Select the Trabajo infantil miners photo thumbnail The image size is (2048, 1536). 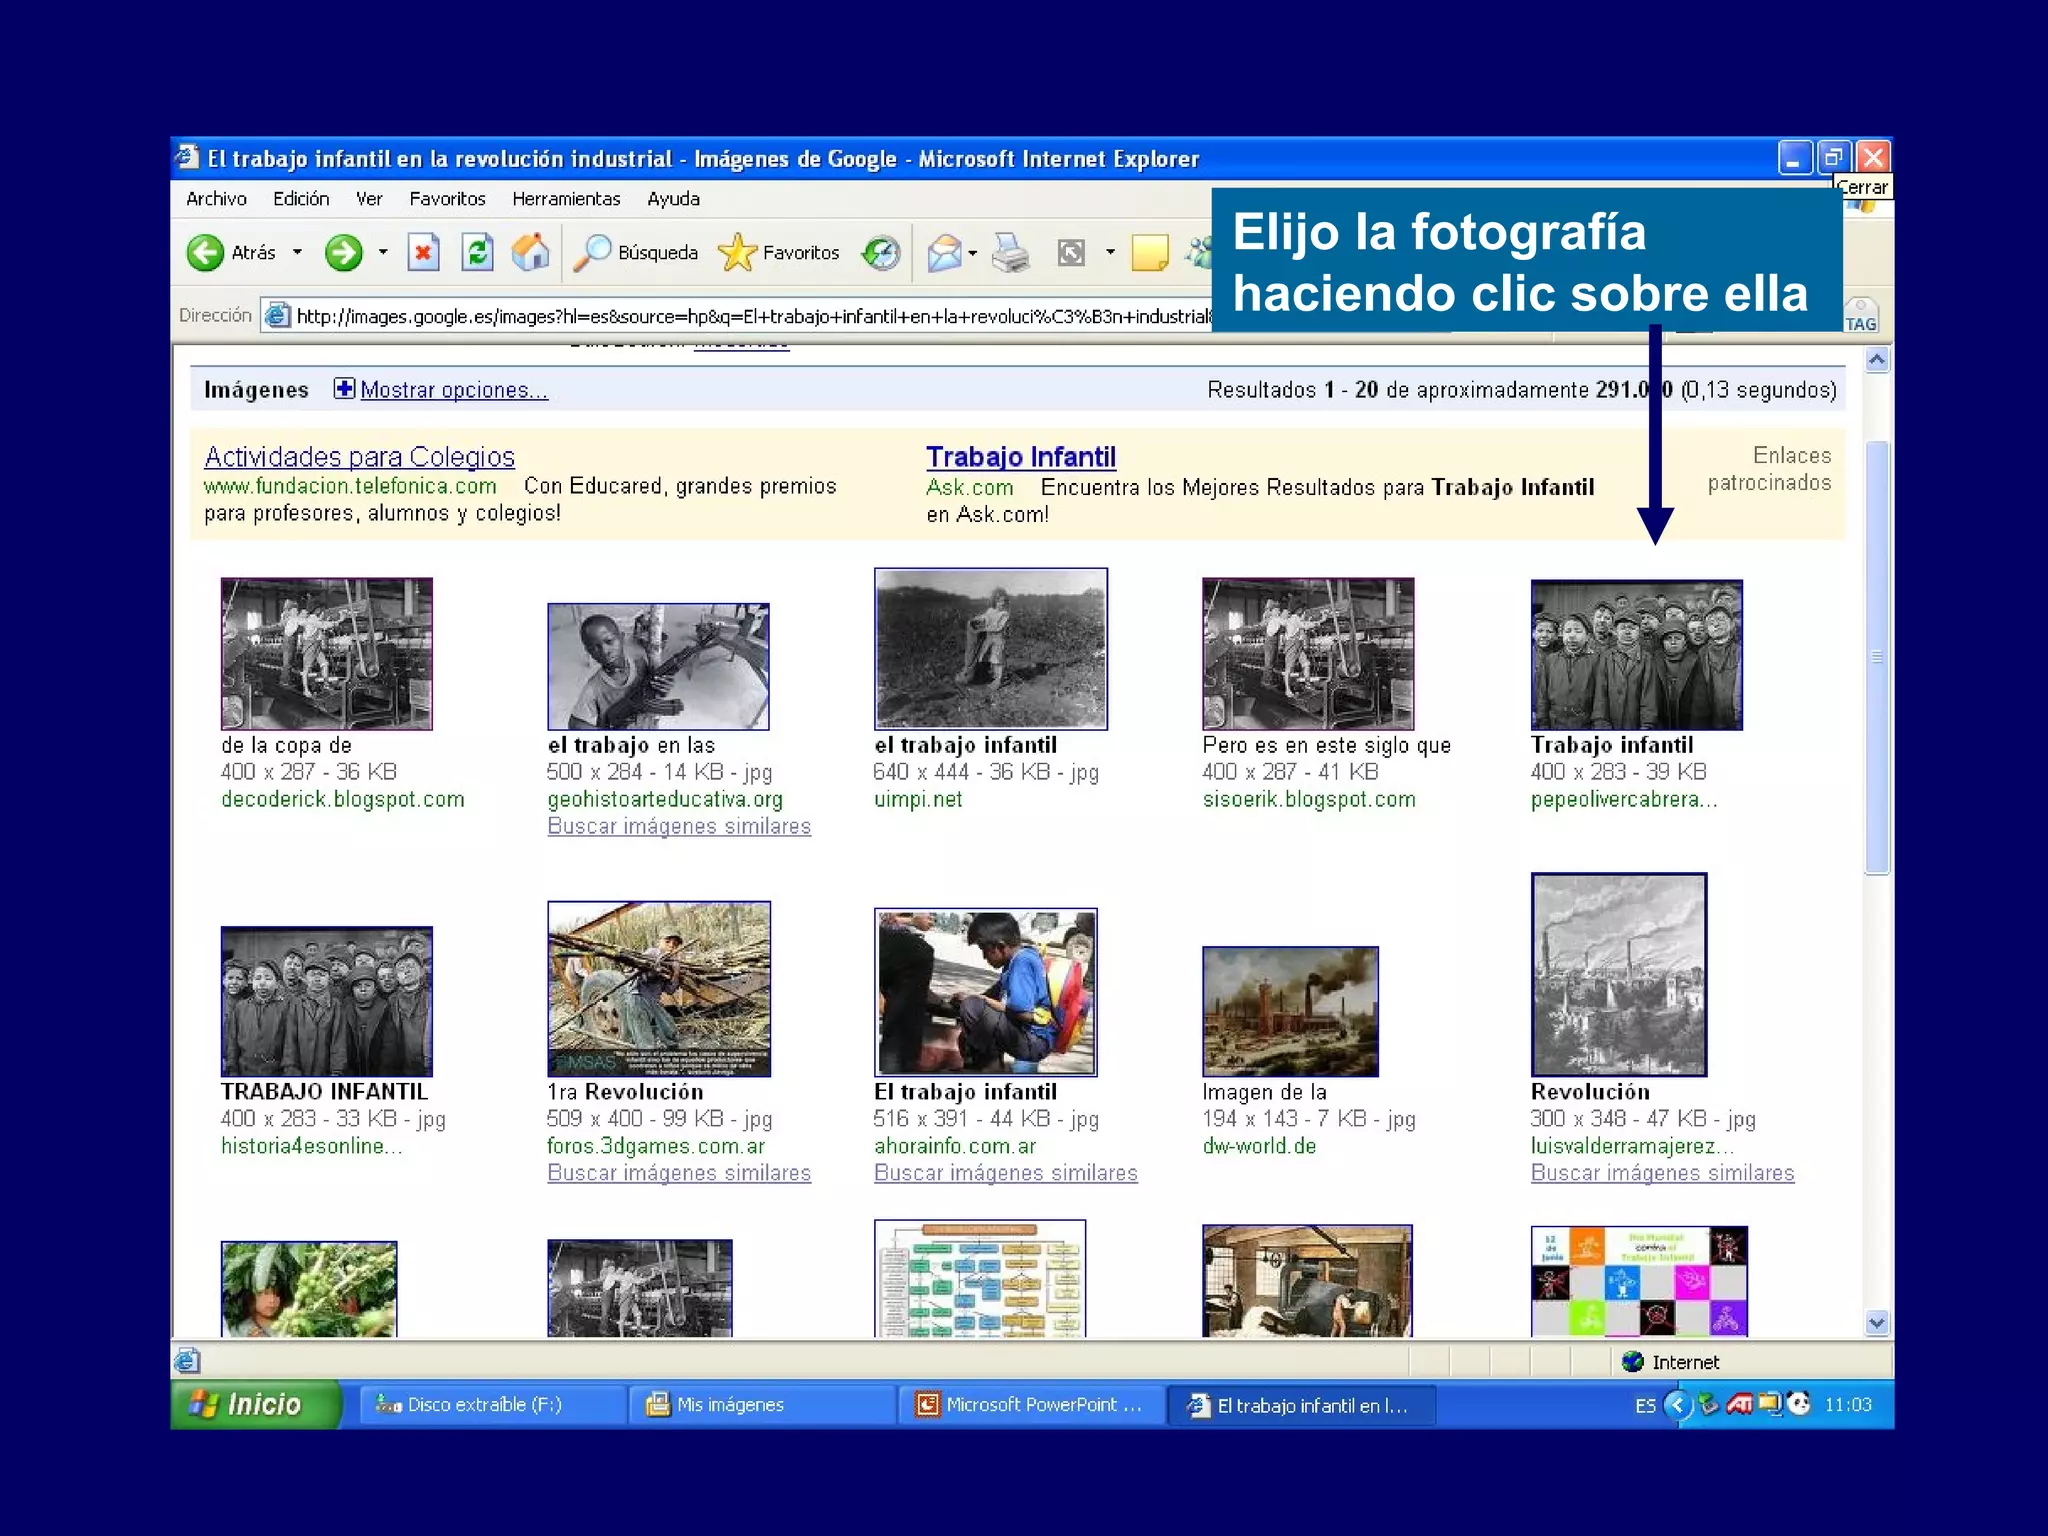tap(1636, 655)
